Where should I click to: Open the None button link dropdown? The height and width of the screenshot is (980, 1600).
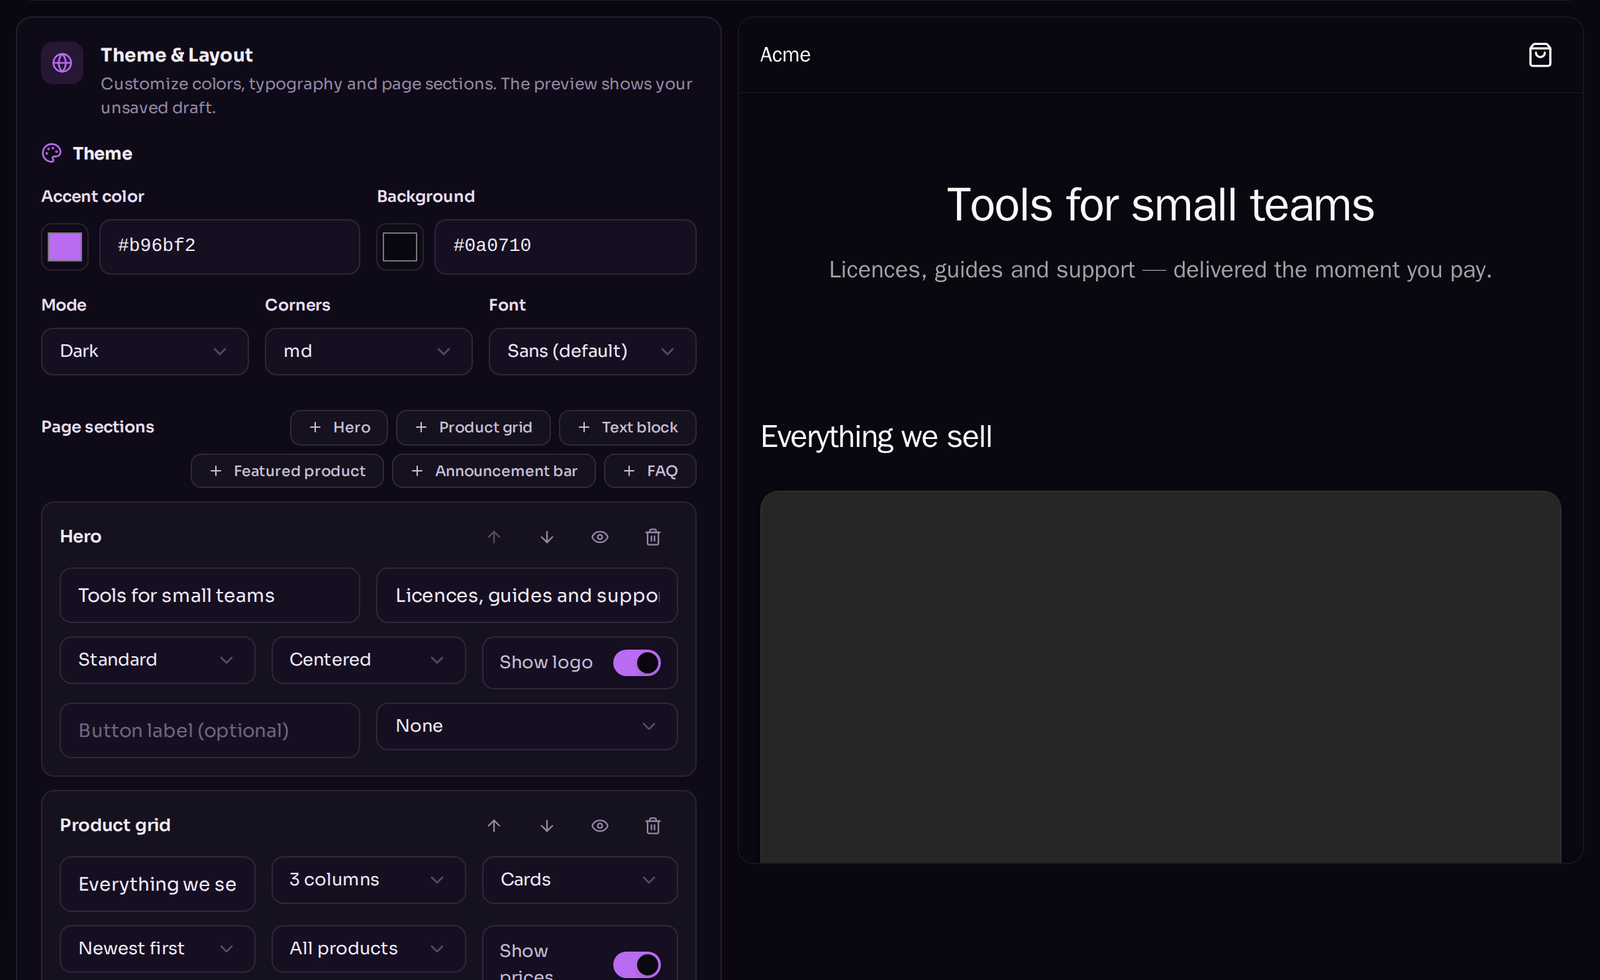coord(527,726)
